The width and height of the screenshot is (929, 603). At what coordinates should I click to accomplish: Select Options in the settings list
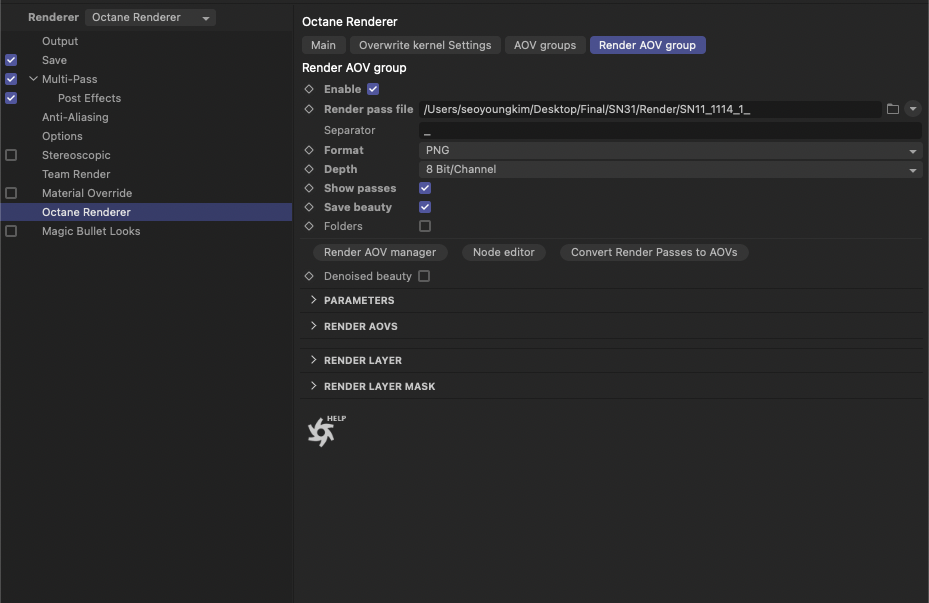[x=62, y=136]
